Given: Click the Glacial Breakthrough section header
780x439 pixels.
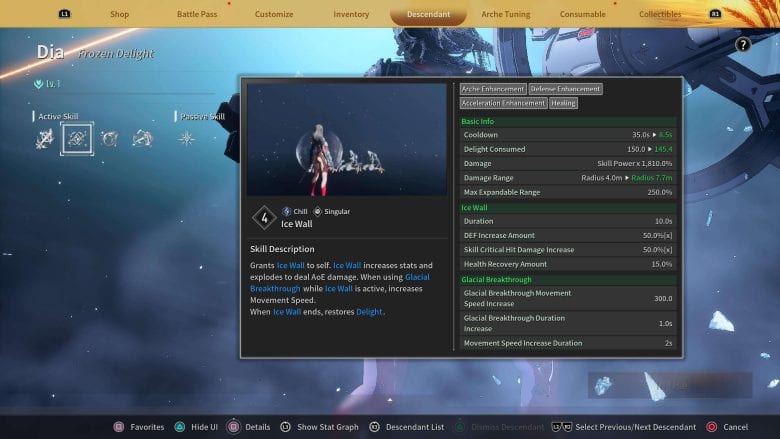Looking at the screenshot, I should coord(568,279).
